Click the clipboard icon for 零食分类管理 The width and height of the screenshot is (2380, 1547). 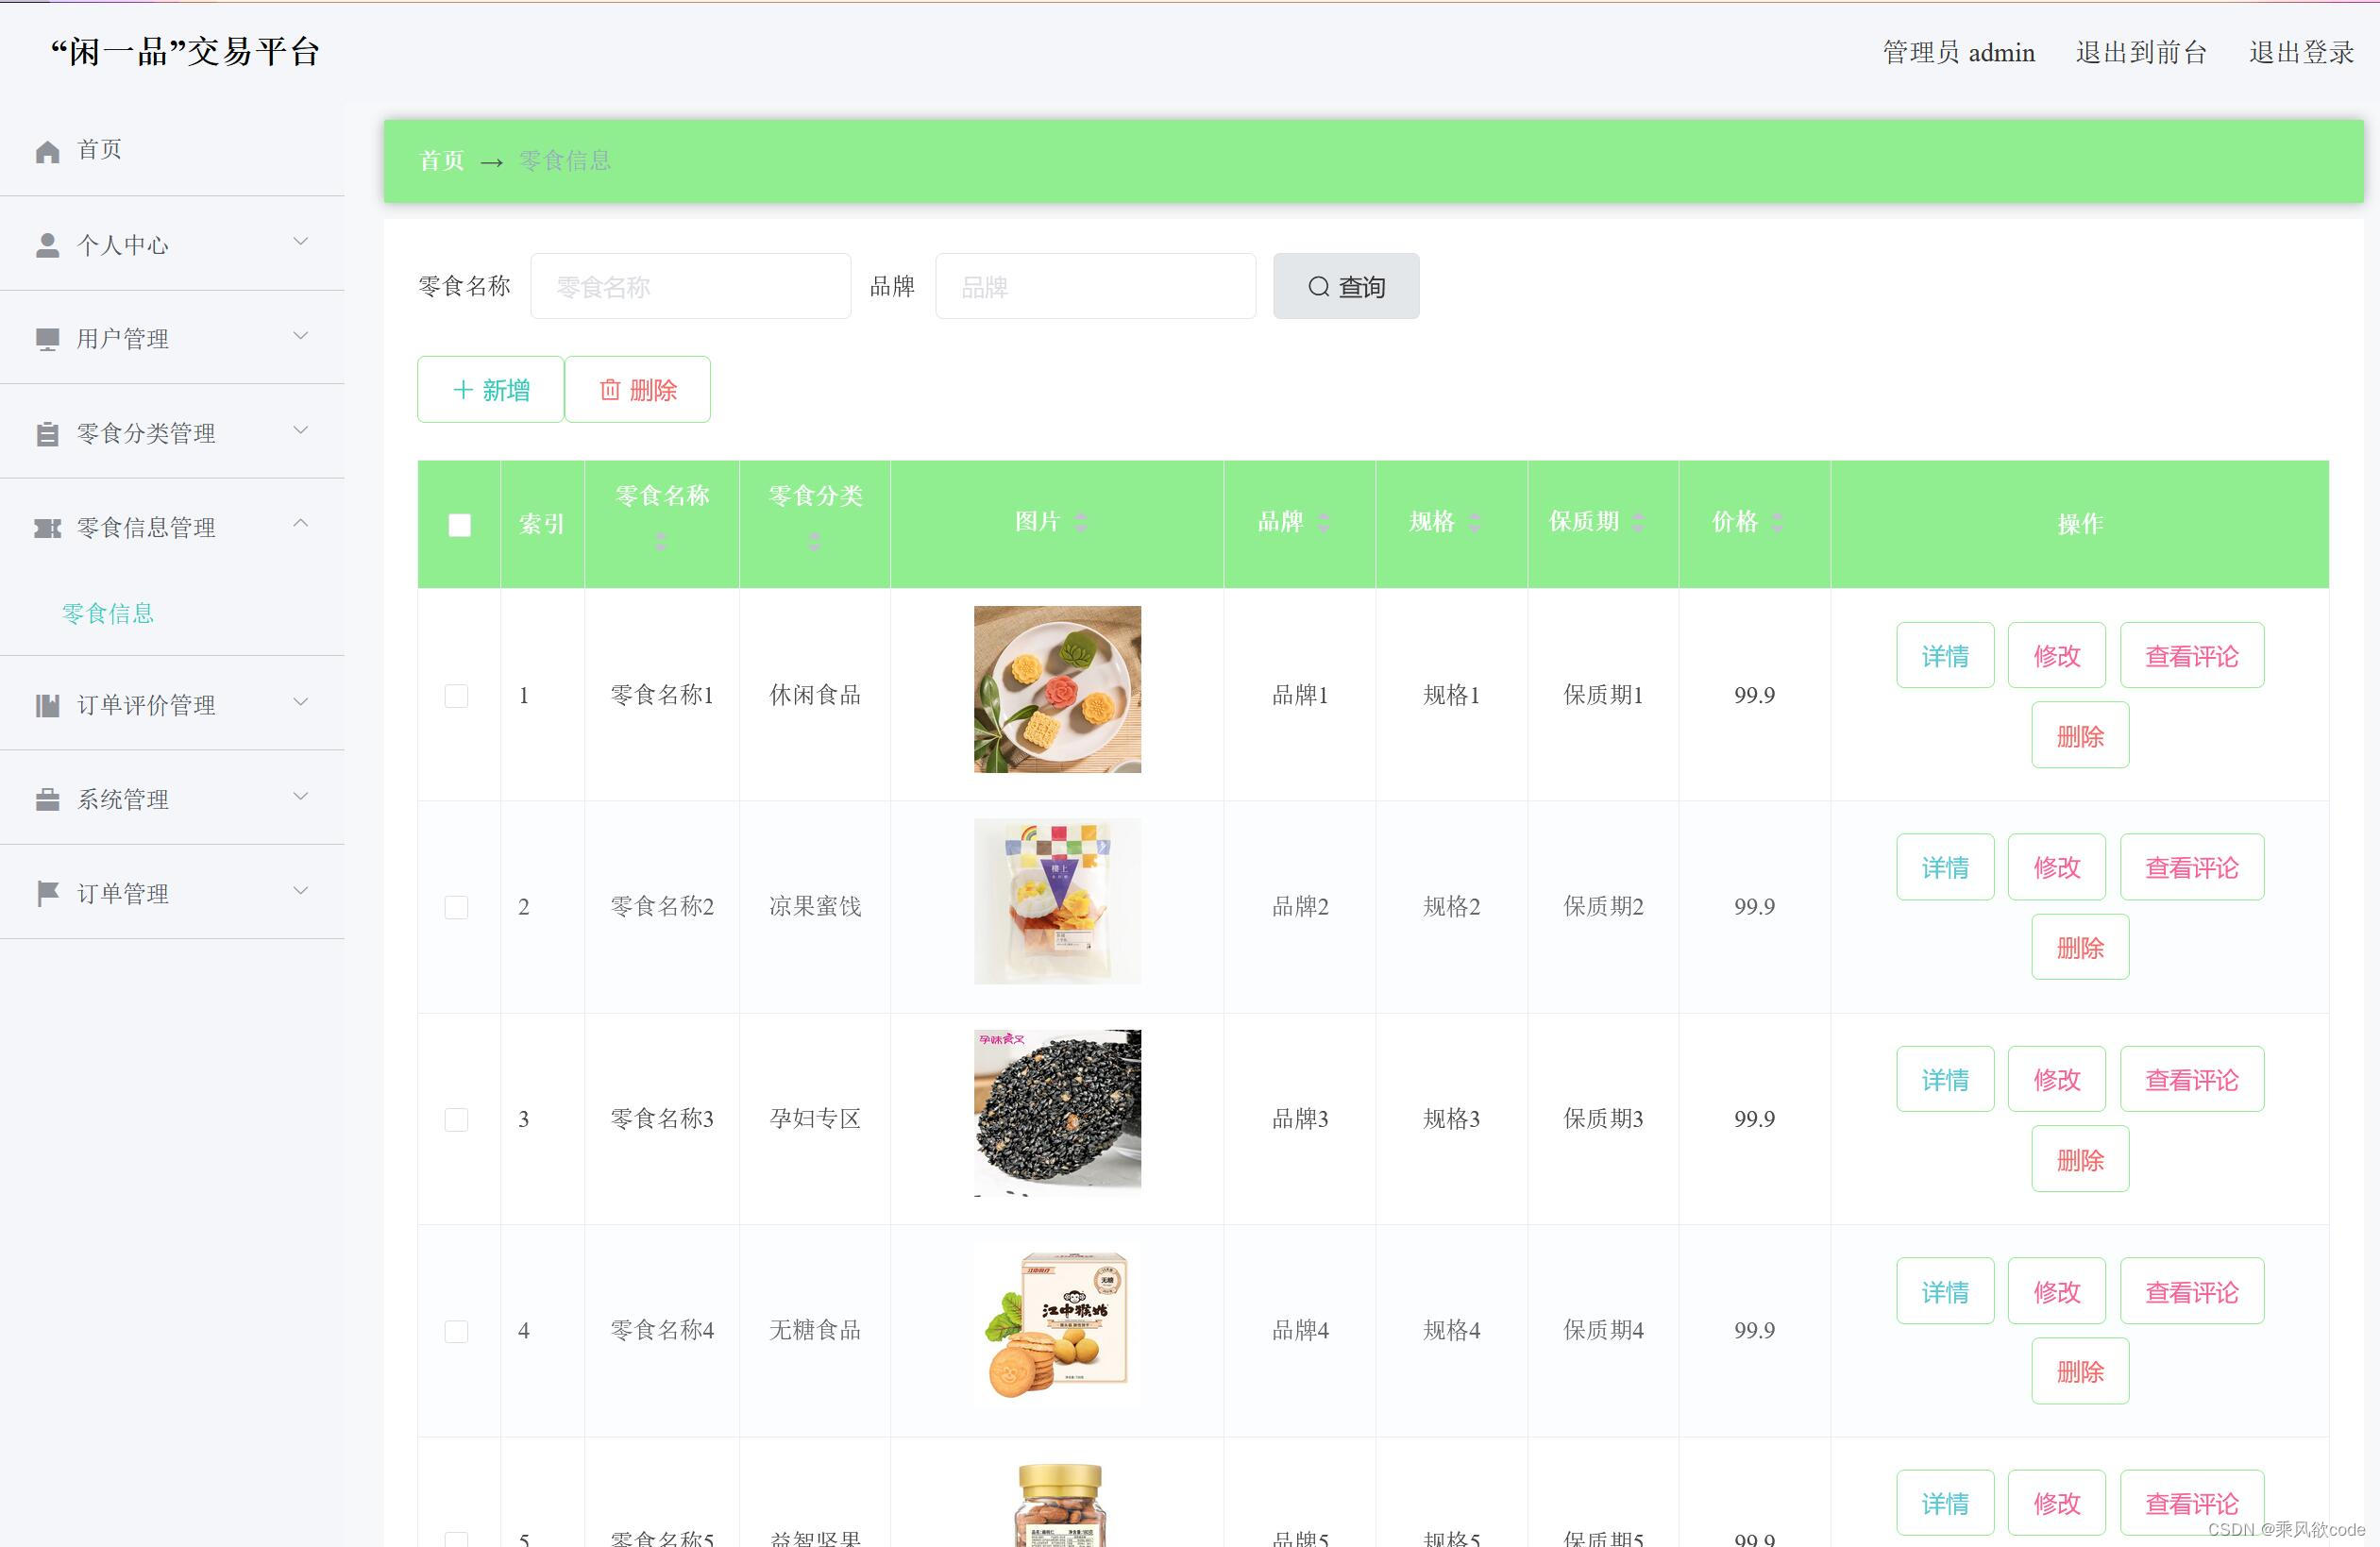coord(48,432)
